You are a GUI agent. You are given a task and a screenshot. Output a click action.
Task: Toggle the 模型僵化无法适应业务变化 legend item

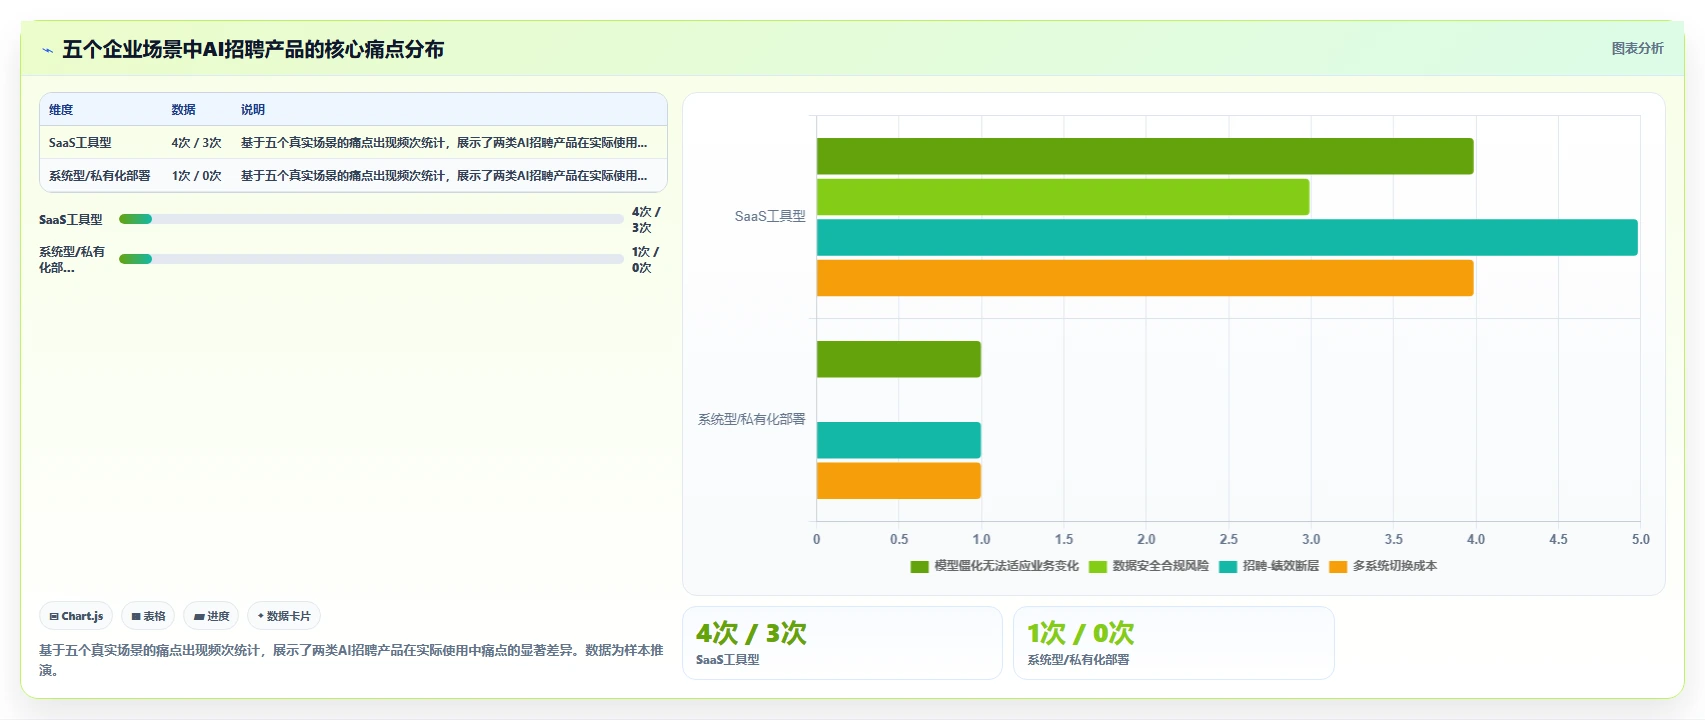pyautogui.click(x=994, y=566)
